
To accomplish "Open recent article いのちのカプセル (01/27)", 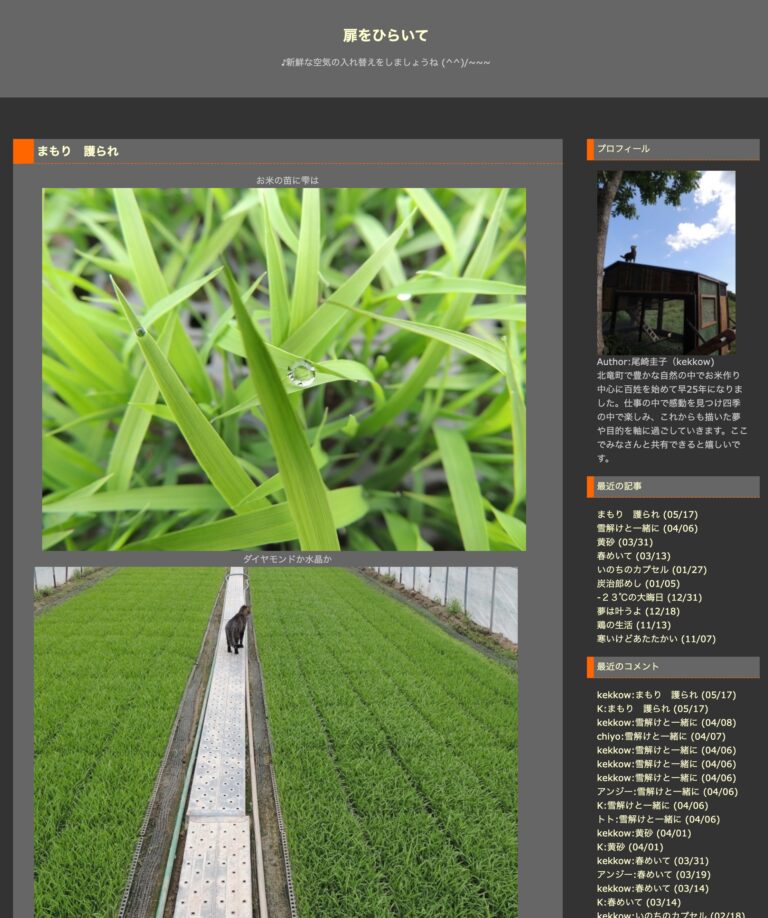I will tap(651, 570).
